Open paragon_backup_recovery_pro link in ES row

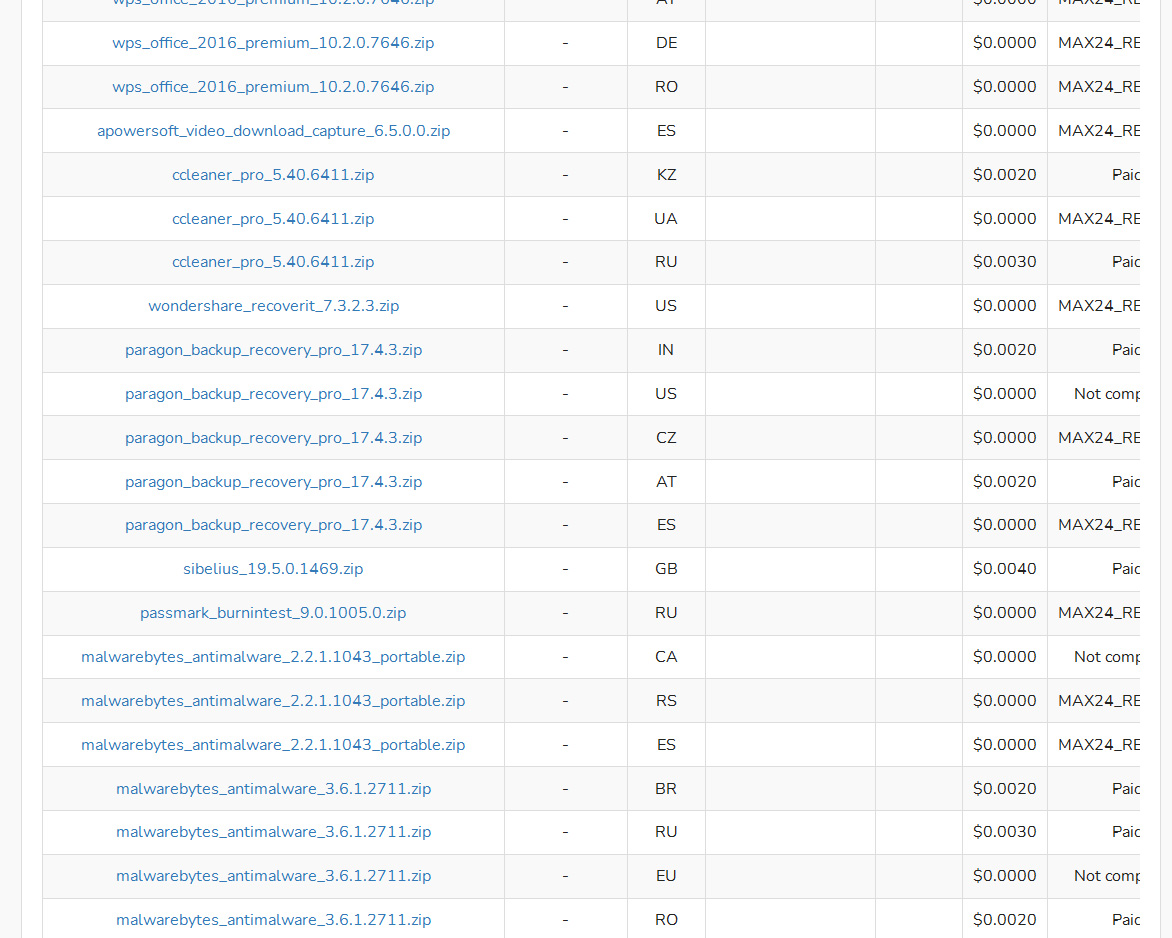tap(274, 525)
